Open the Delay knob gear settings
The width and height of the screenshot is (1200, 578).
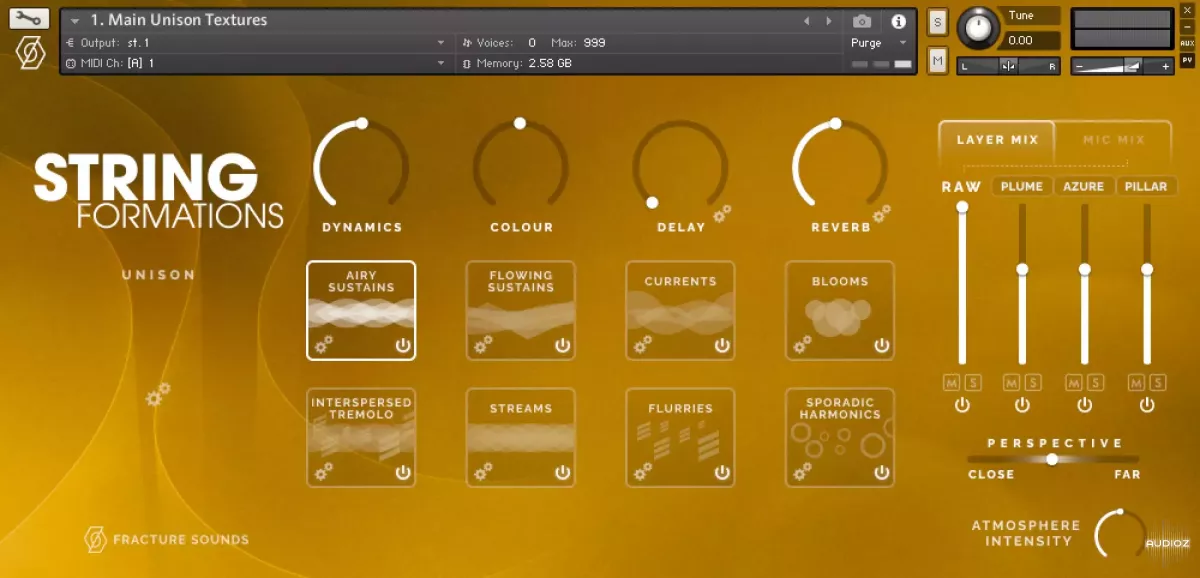(x=721, y=212)
